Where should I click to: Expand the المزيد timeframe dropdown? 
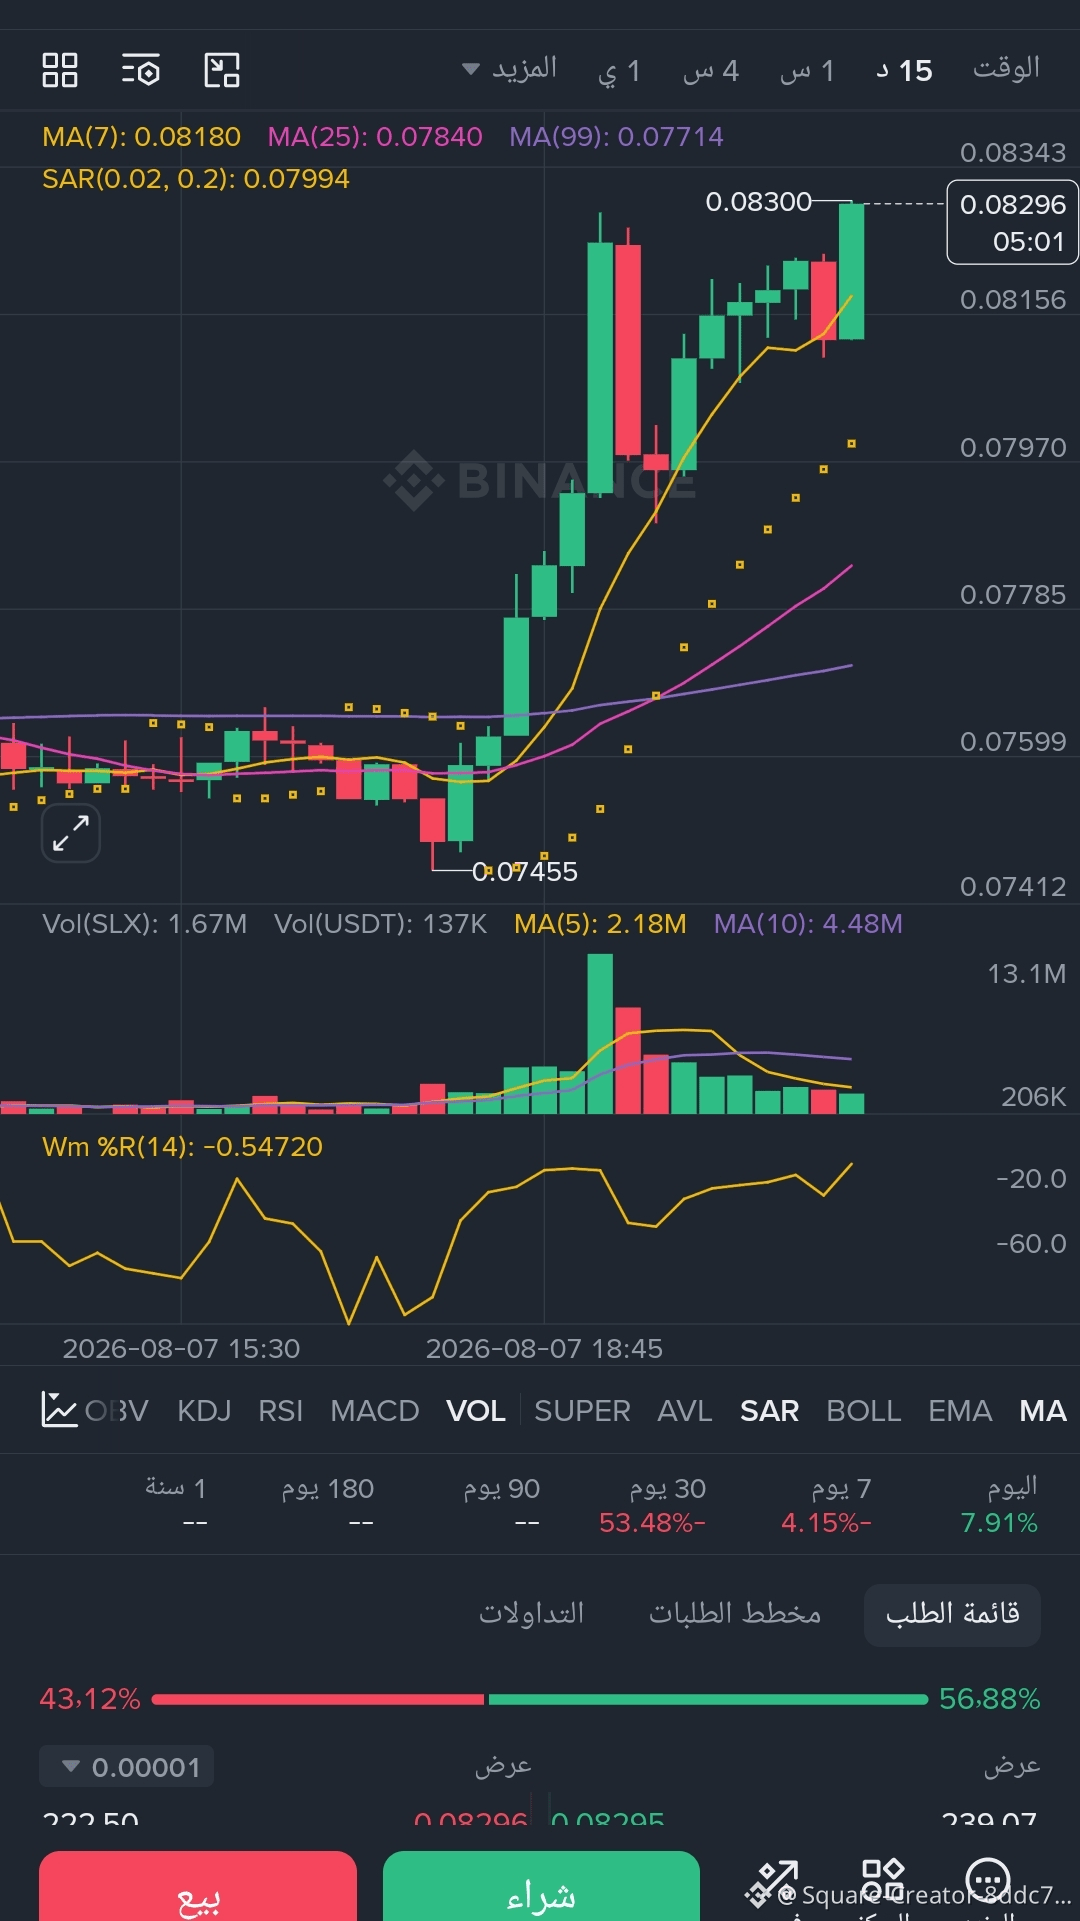[x=510, y=69]
